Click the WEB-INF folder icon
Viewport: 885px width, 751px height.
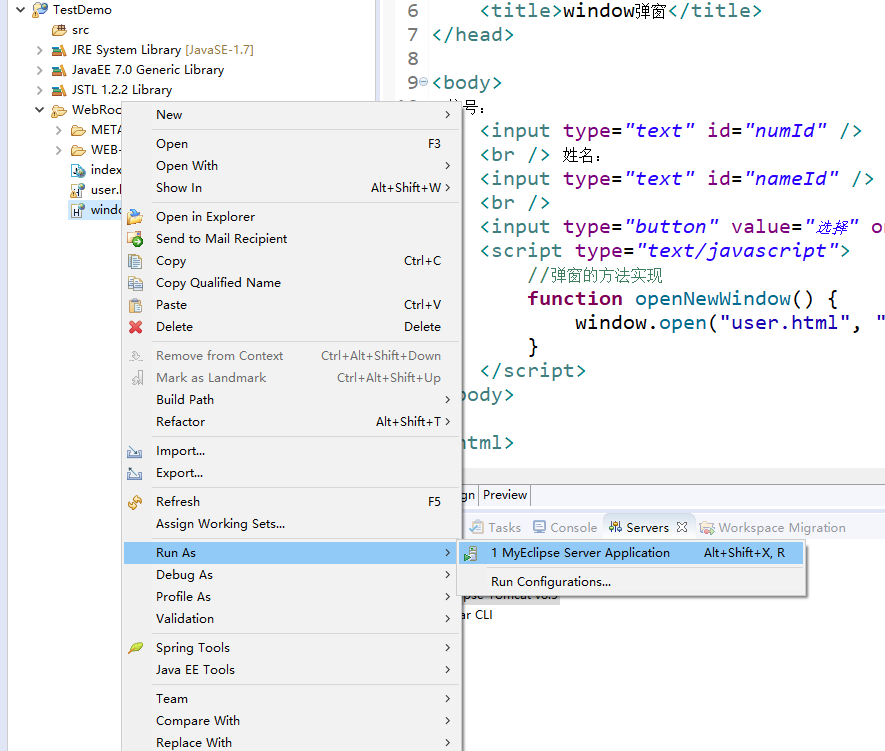pyautogui.click(x=78, y=150)
